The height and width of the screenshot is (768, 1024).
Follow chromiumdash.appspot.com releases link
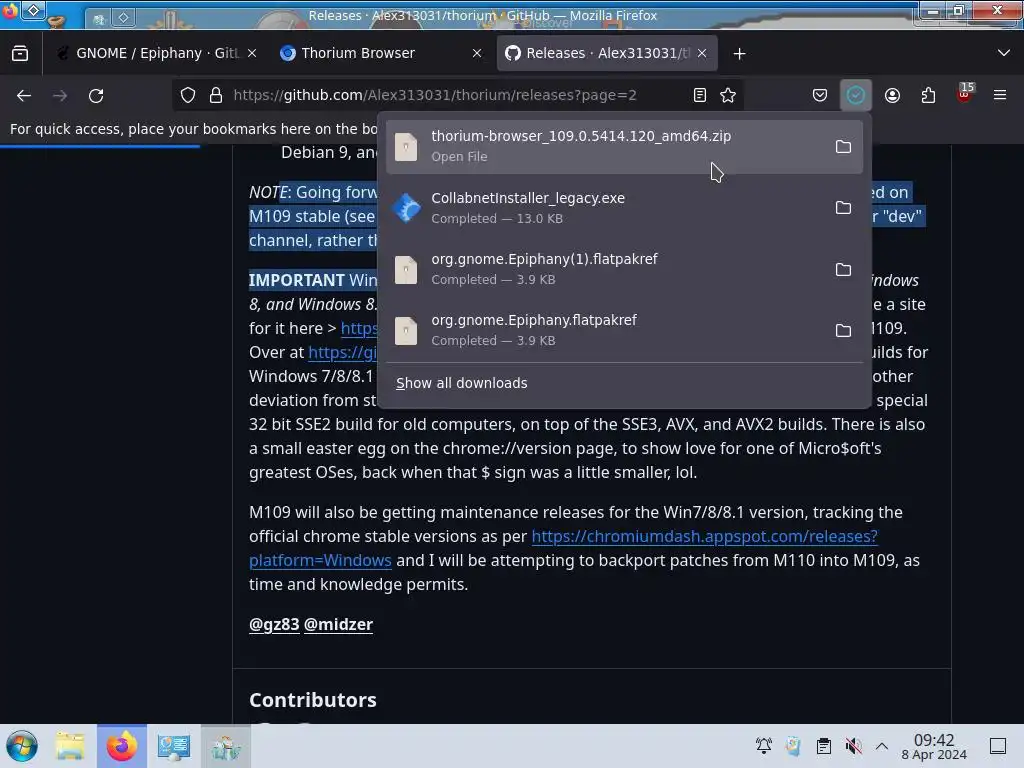[704, 536]
